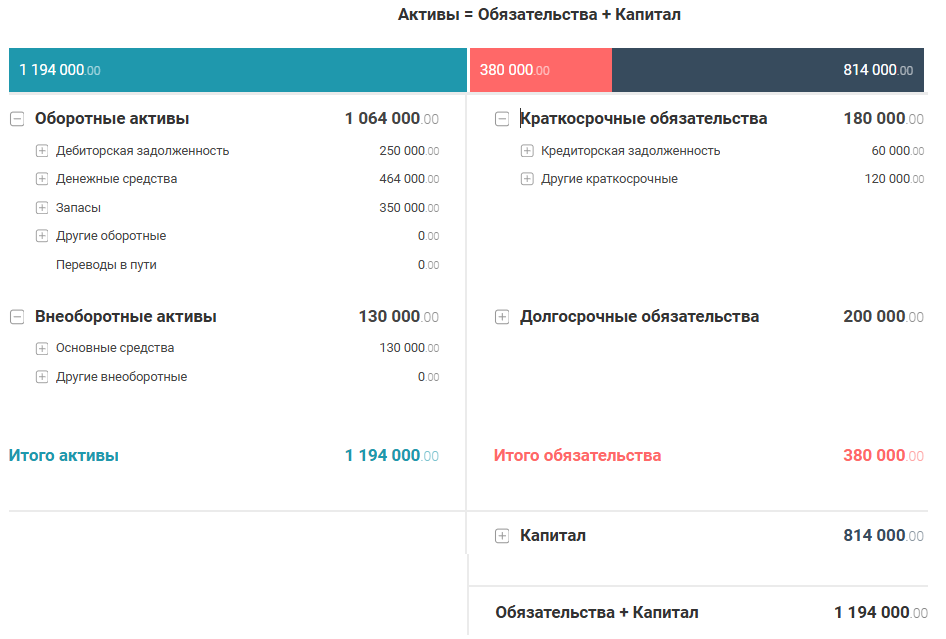The image size is (946, 639).
Task: Expand Долгосрочные обязательства section
Action: 502,317
